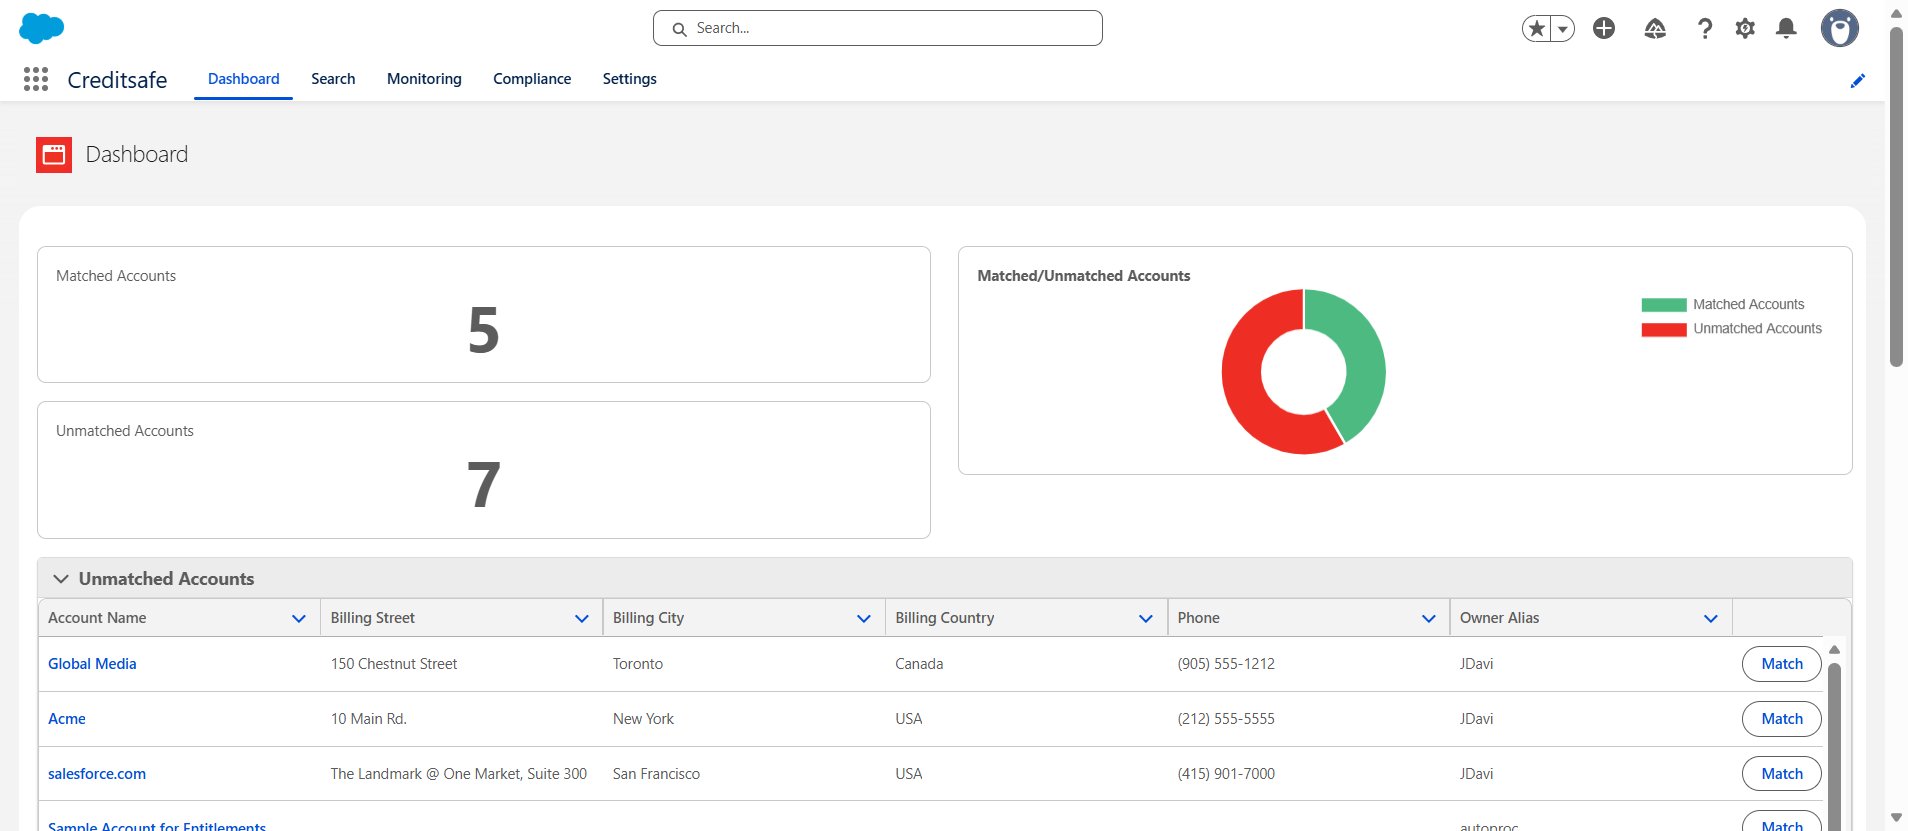Screen dimensions: 1908x831
Task: Open the Setup gear icon
Action: (1745, 28)
